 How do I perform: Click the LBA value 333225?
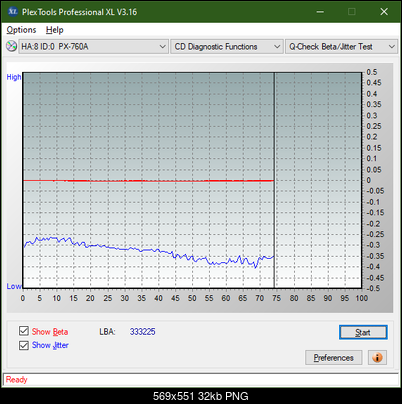tap(143, 332)
